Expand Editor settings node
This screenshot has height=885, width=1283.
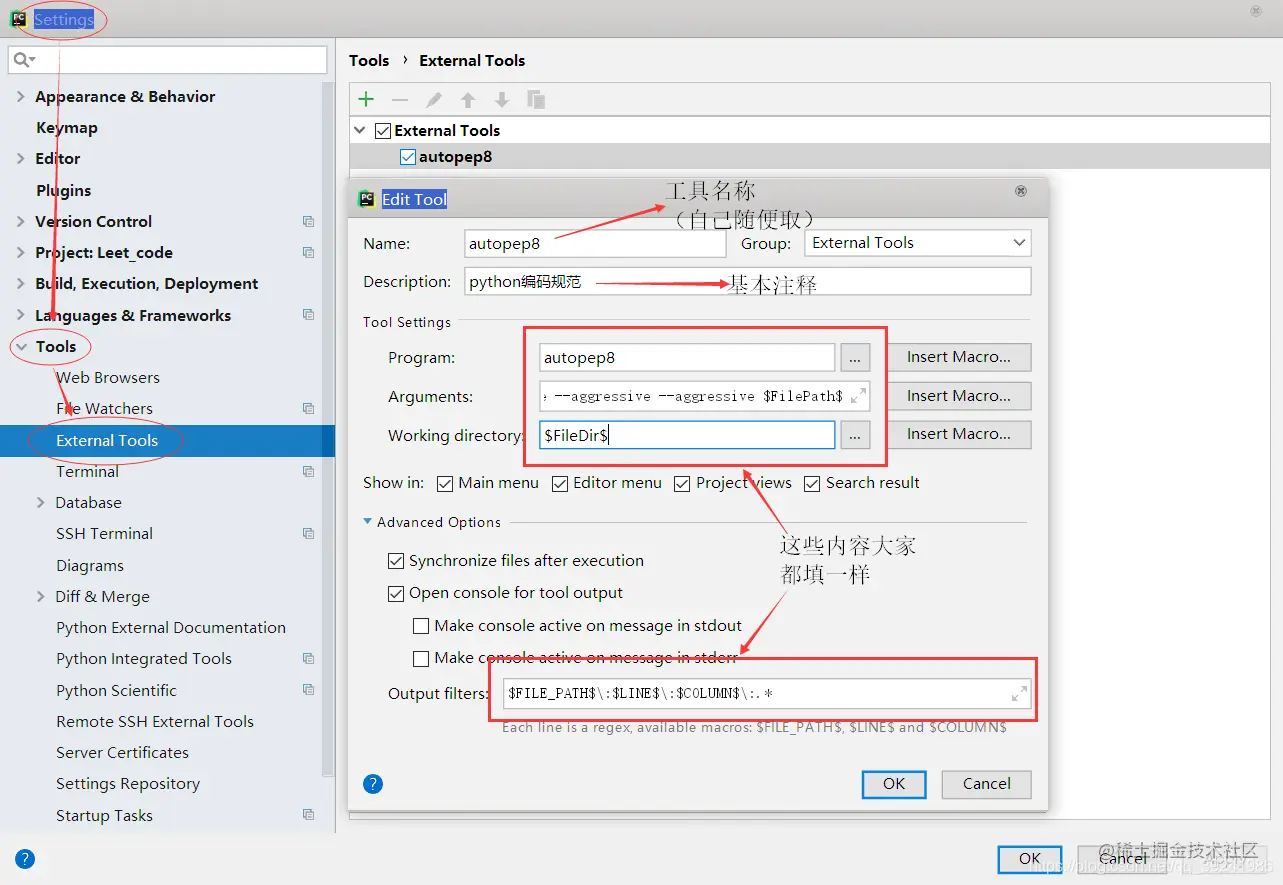click(x=21, y=159)
